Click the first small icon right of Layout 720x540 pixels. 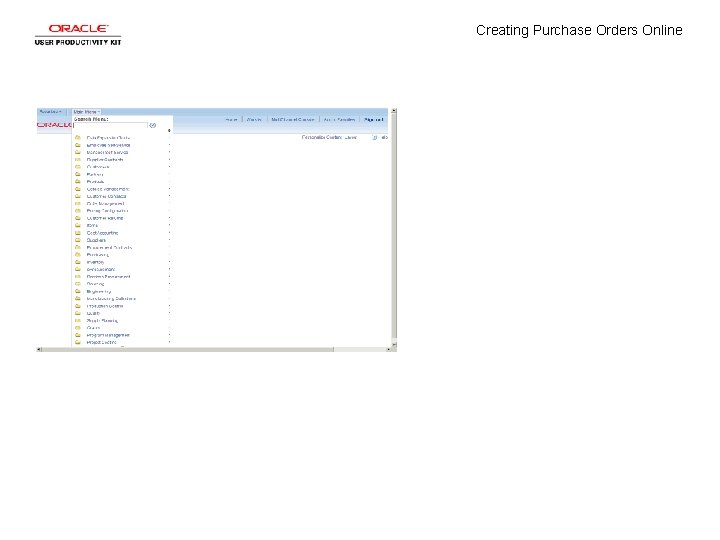(374, 137)
